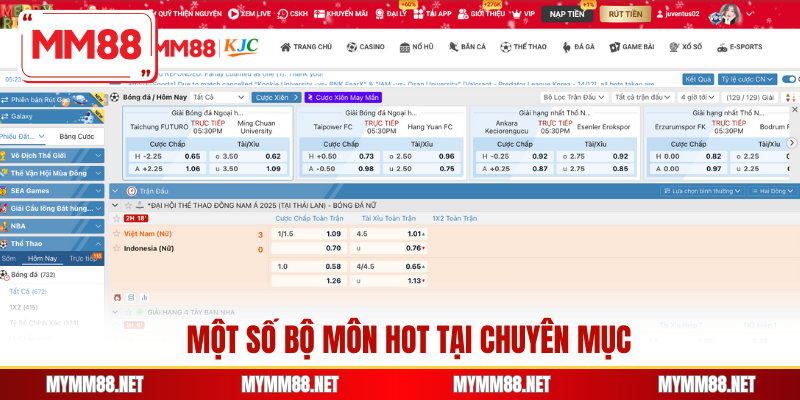Image resolution: width=800 pixels, height=400 pixels.
Task: Click the Bóng đá soccer ball sidebar icon
Action: [x=5, y=275]
